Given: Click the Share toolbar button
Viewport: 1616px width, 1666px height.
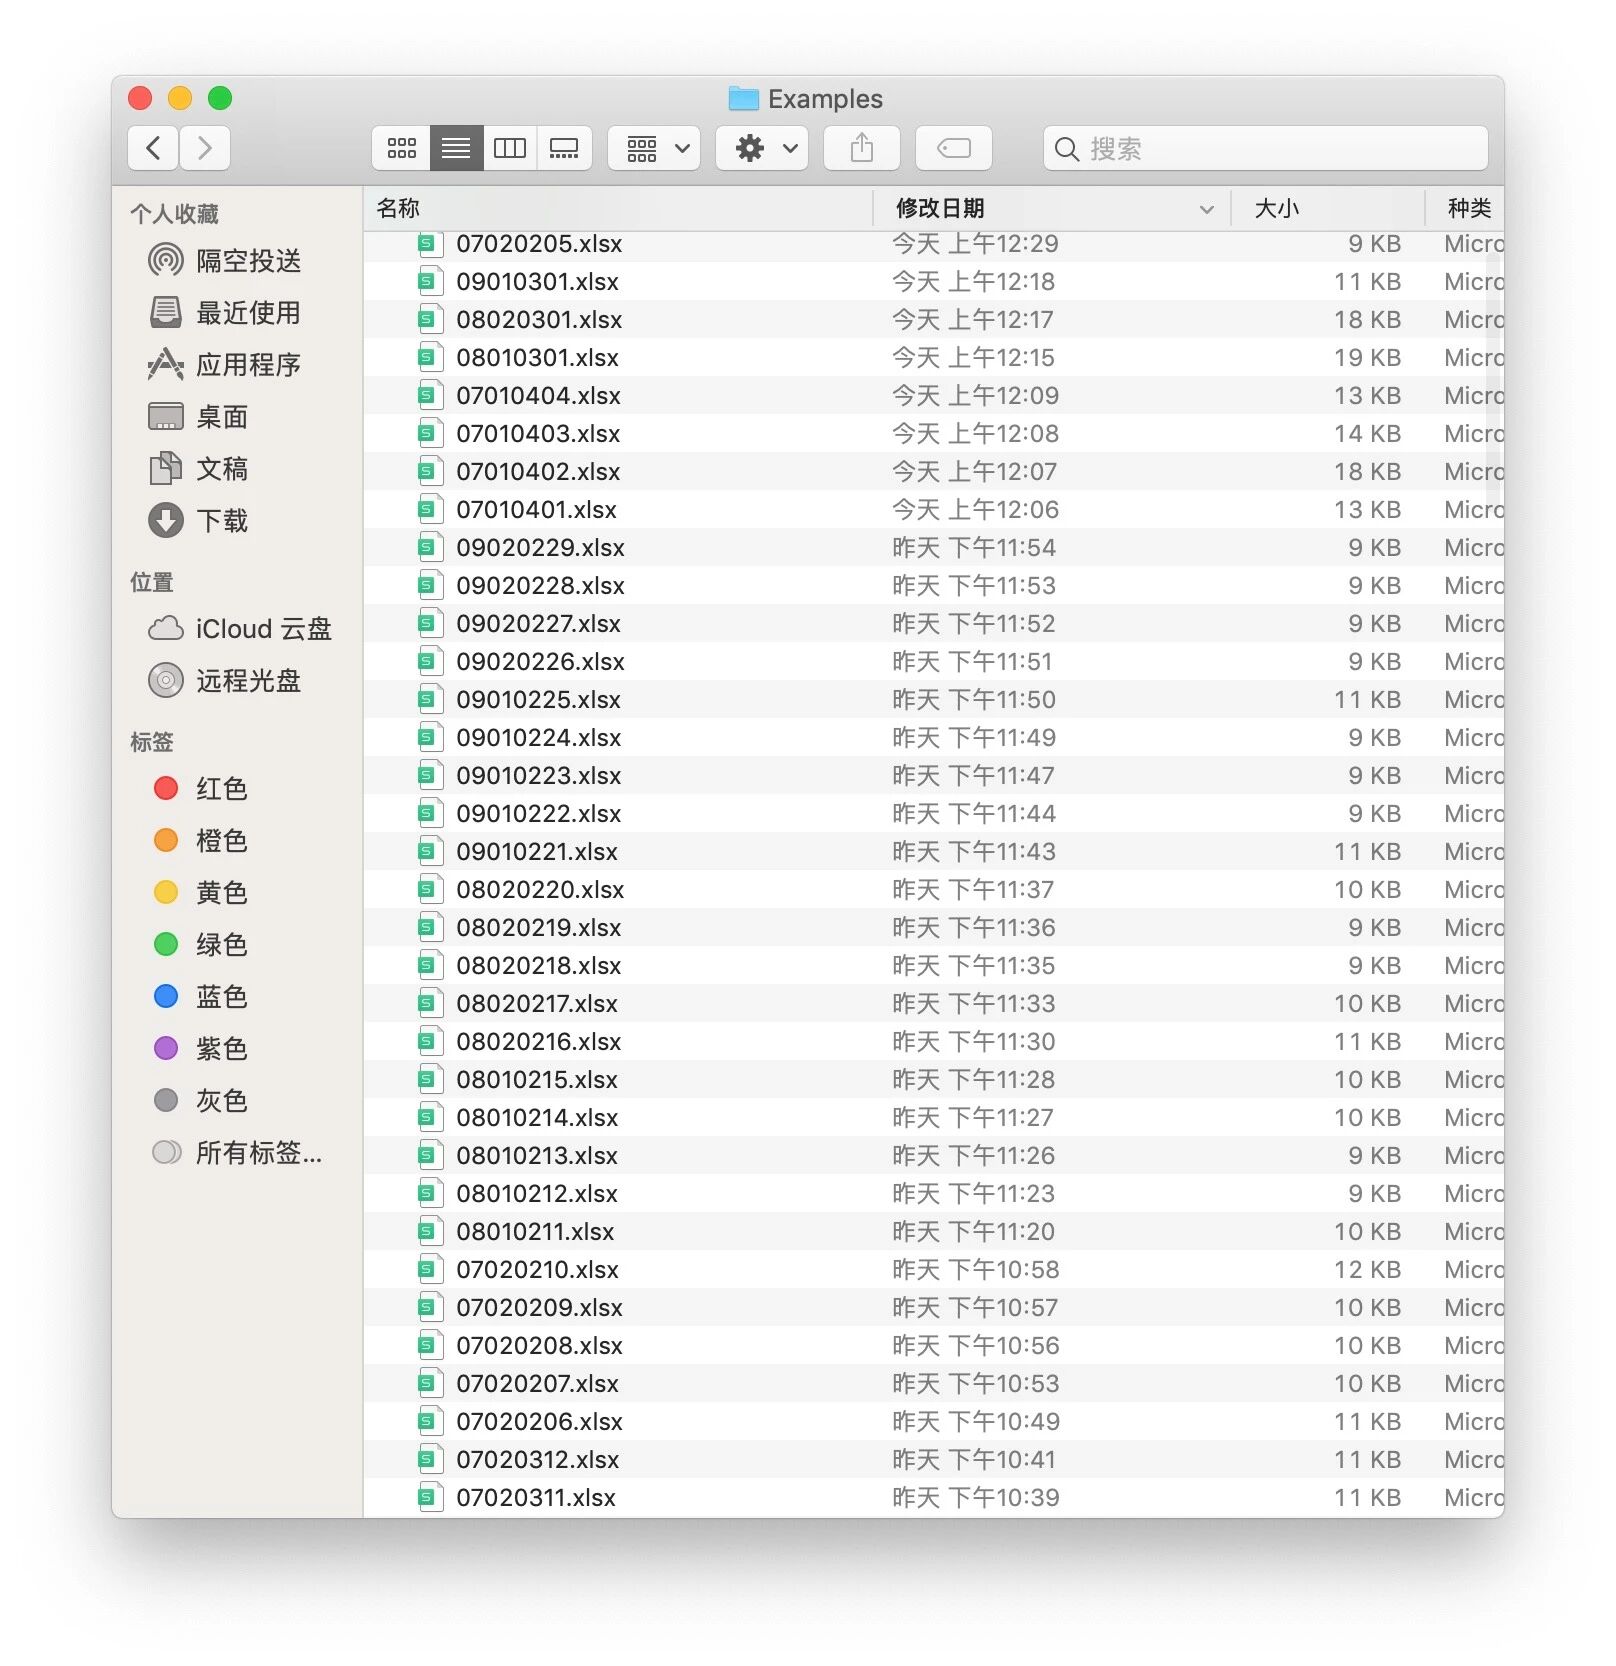Looking at the screenshot, I should pos(862,149).
